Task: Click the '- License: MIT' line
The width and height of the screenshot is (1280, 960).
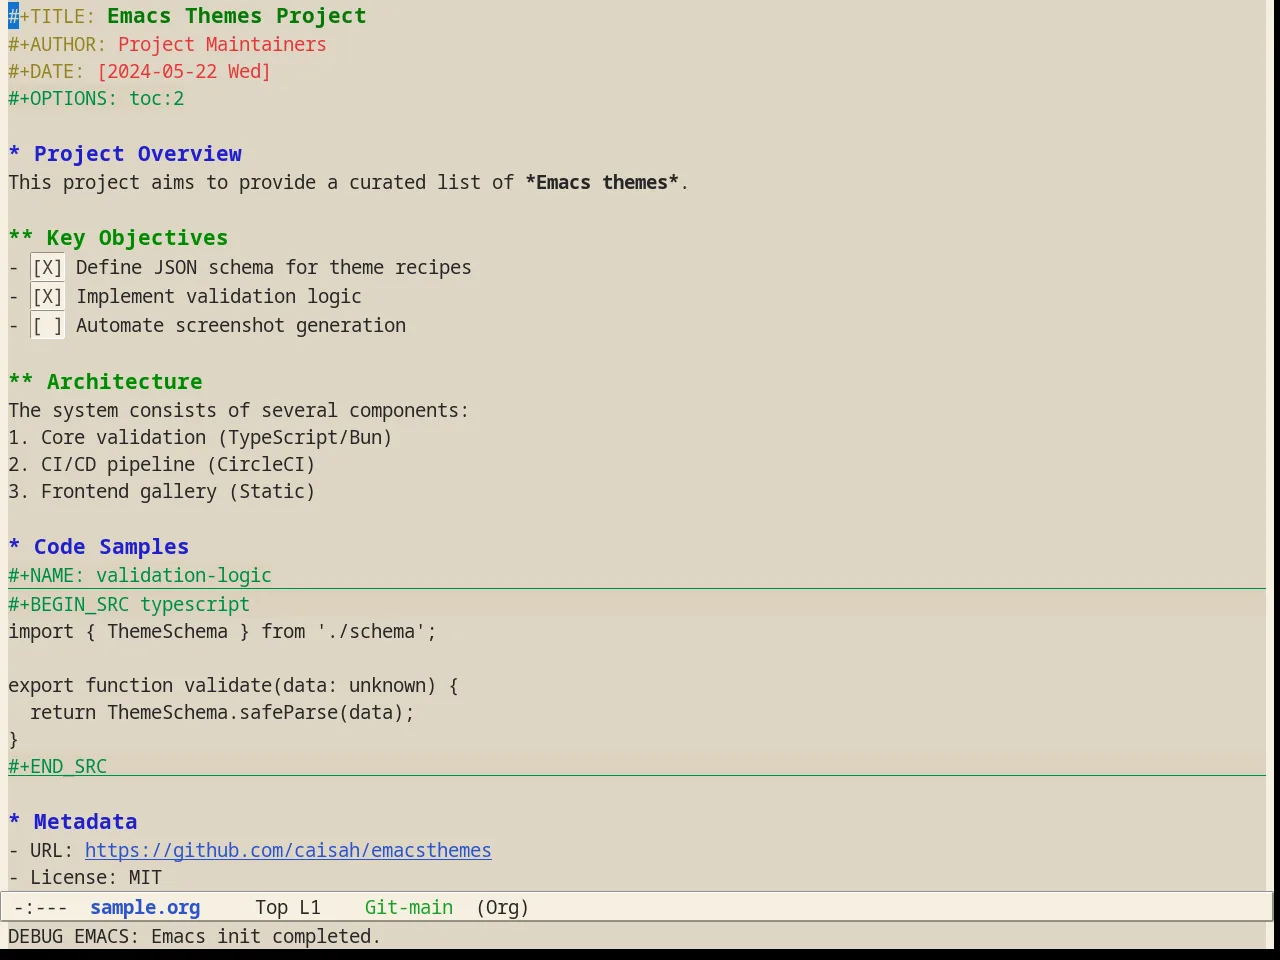Action: 85,877
